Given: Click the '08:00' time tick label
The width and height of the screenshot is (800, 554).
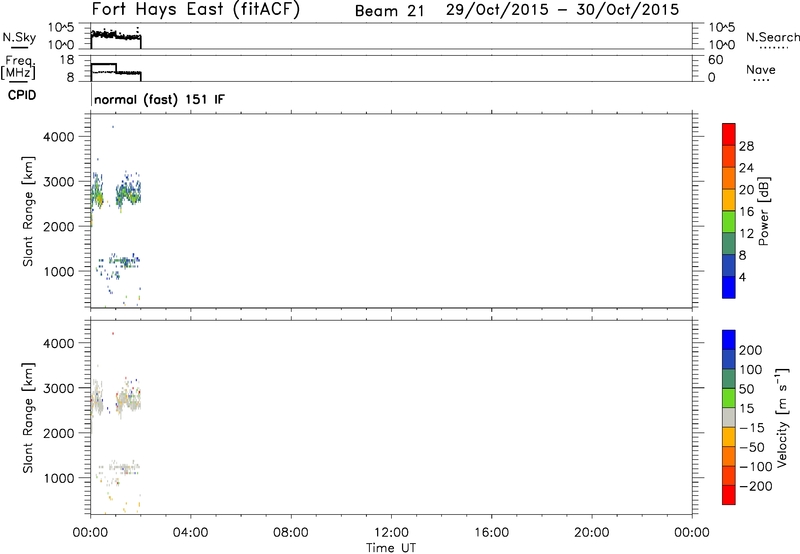Looking at the screenshot, I should 291,533.
